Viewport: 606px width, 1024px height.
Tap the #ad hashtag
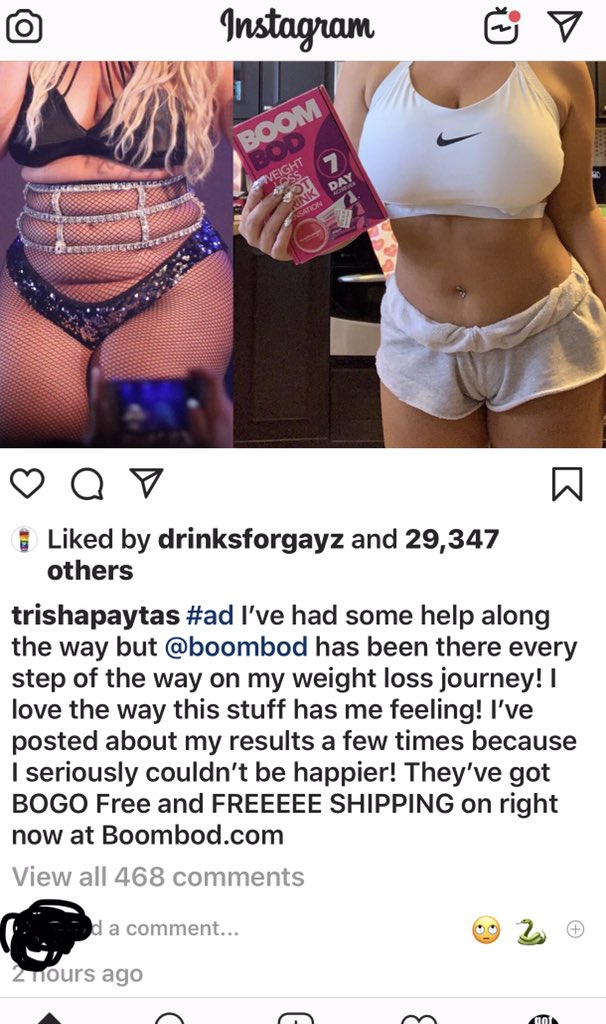click(x=210, y=615)
